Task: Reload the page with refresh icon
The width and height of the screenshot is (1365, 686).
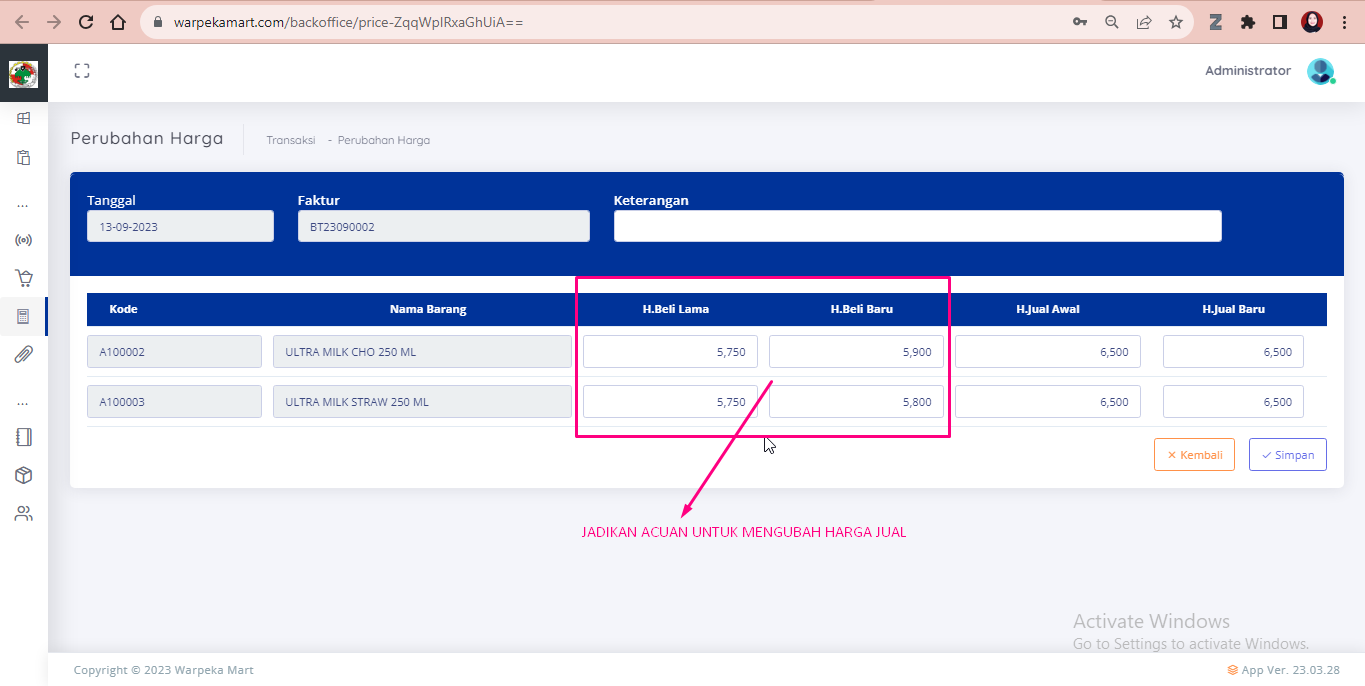Action: (86, 22)
